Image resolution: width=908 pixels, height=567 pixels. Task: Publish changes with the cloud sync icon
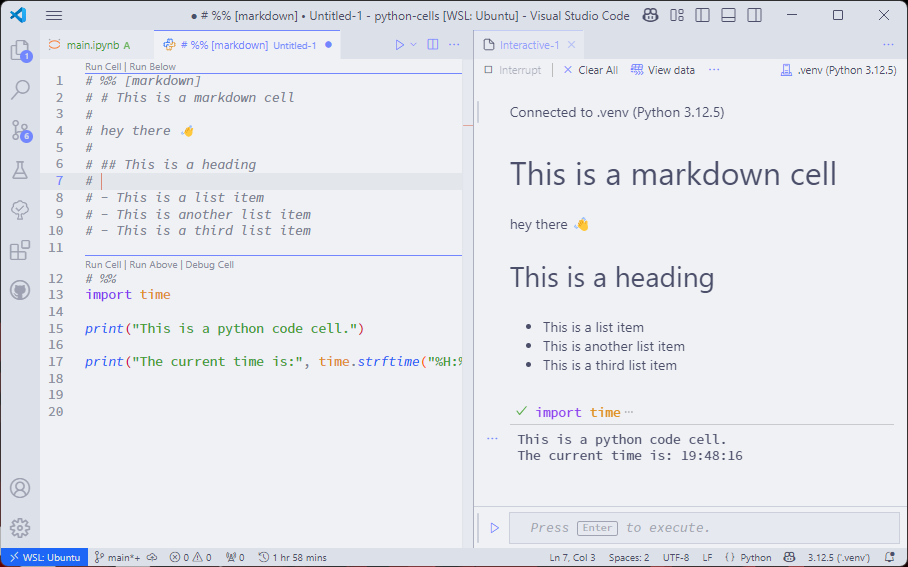[x=152, y=558]
